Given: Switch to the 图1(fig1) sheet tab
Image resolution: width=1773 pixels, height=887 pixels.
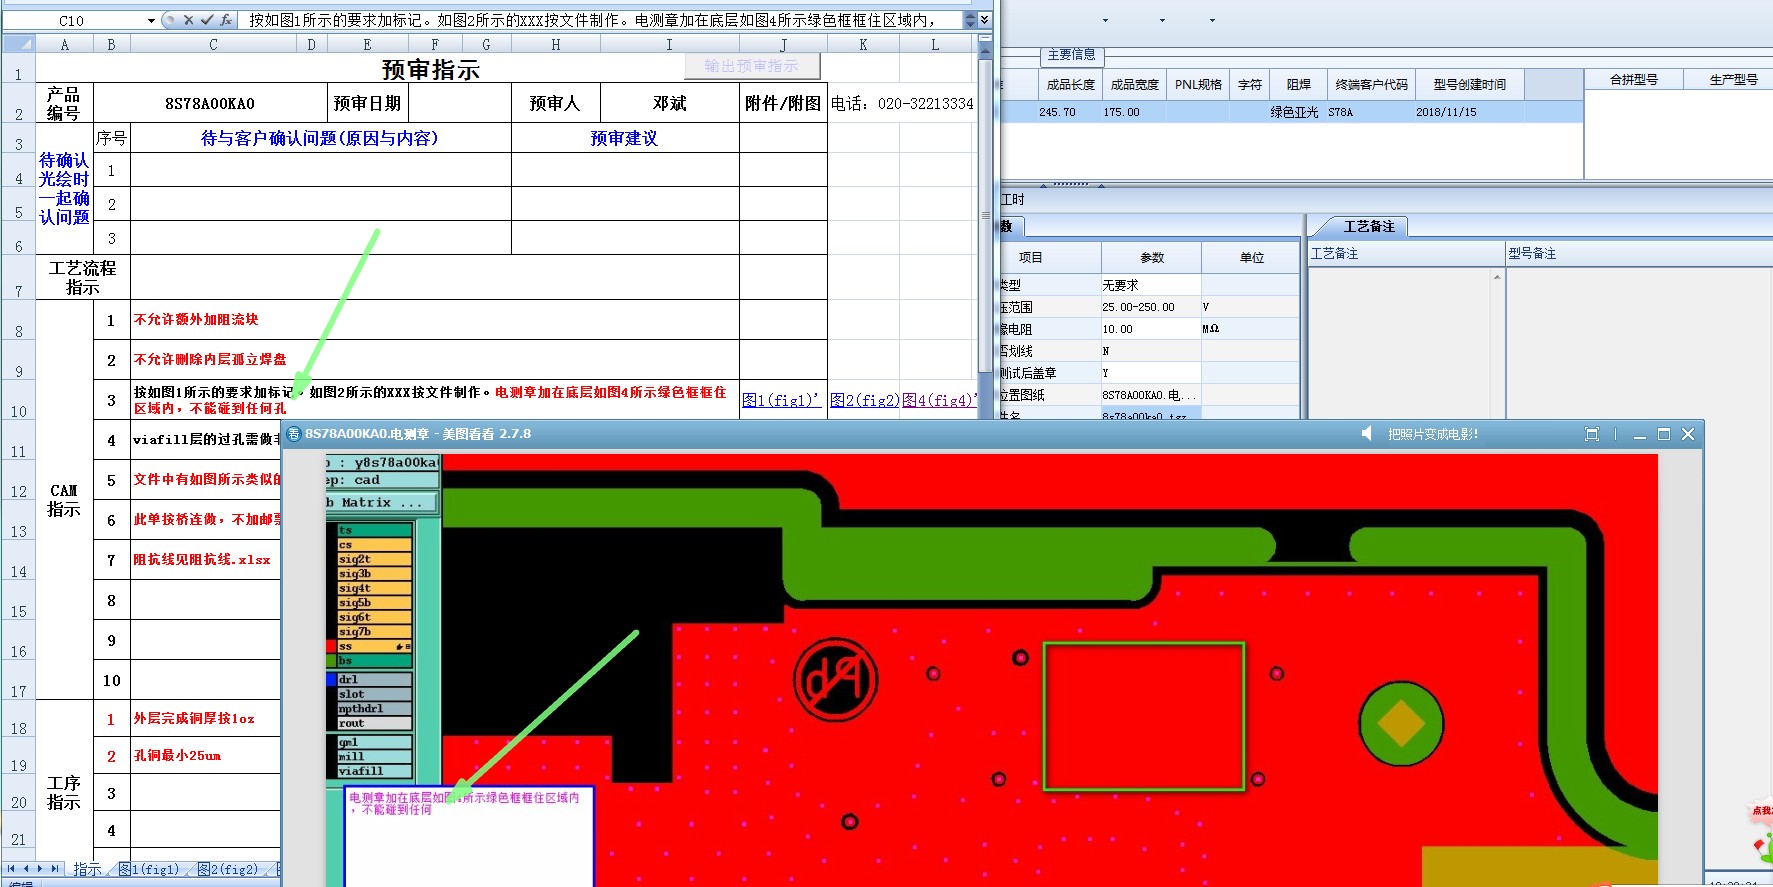Looking at the screenshot, I should pyautogui.click(x=149, y=869).
